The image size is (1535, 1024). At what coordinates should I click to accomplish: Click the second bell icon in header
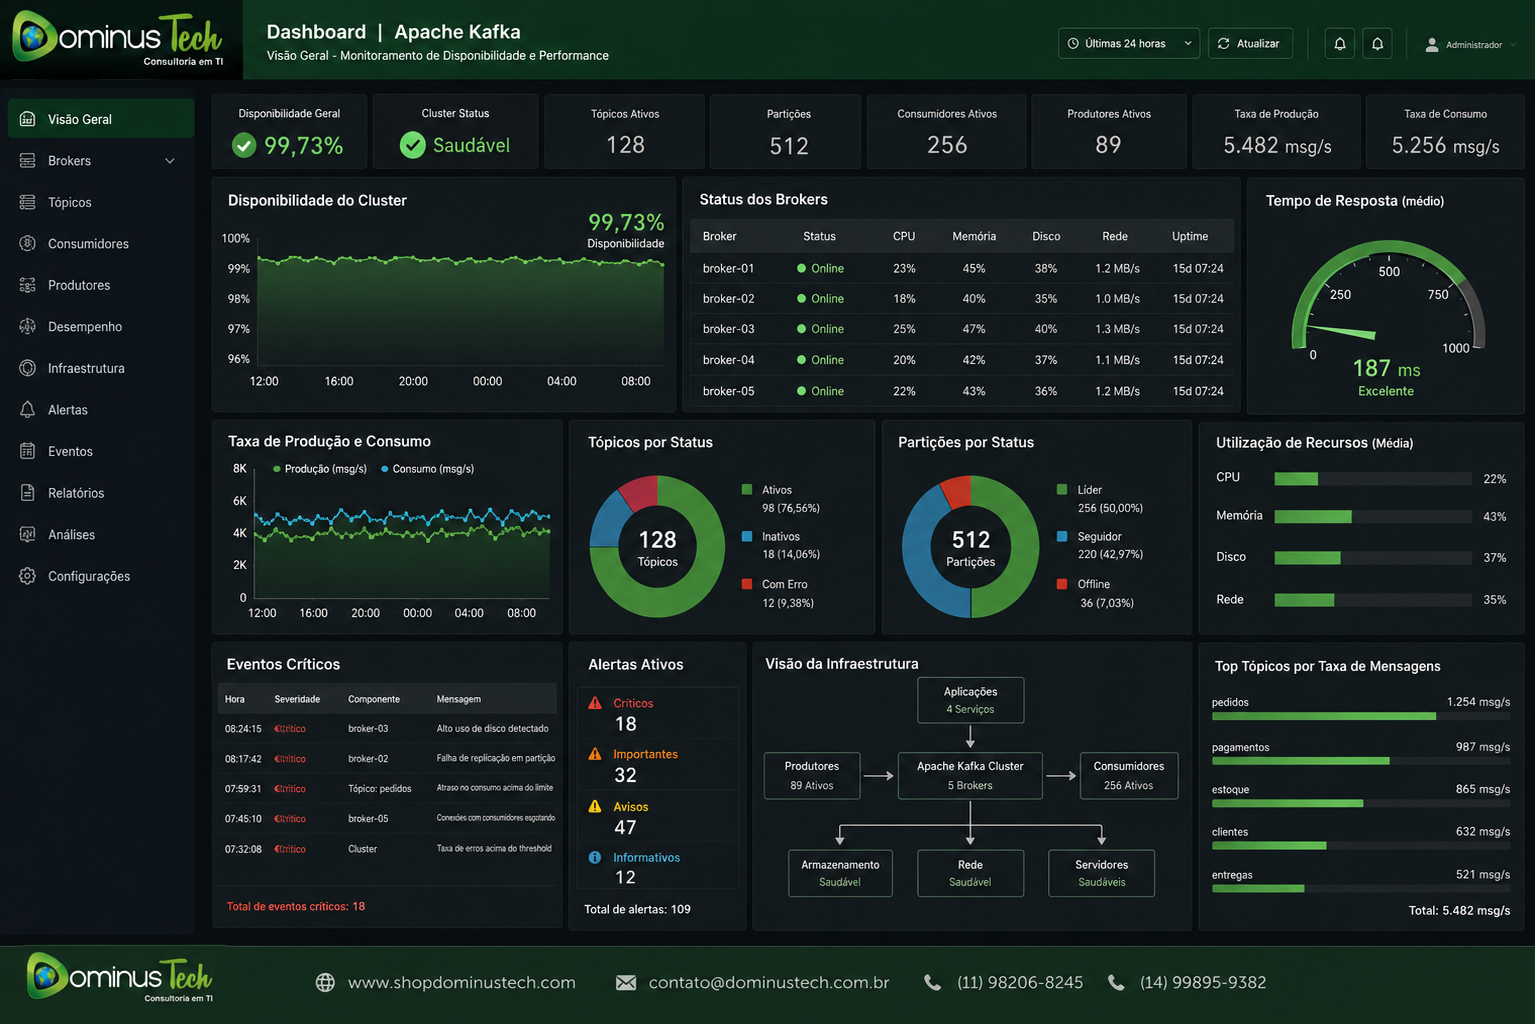point(1377,44)
